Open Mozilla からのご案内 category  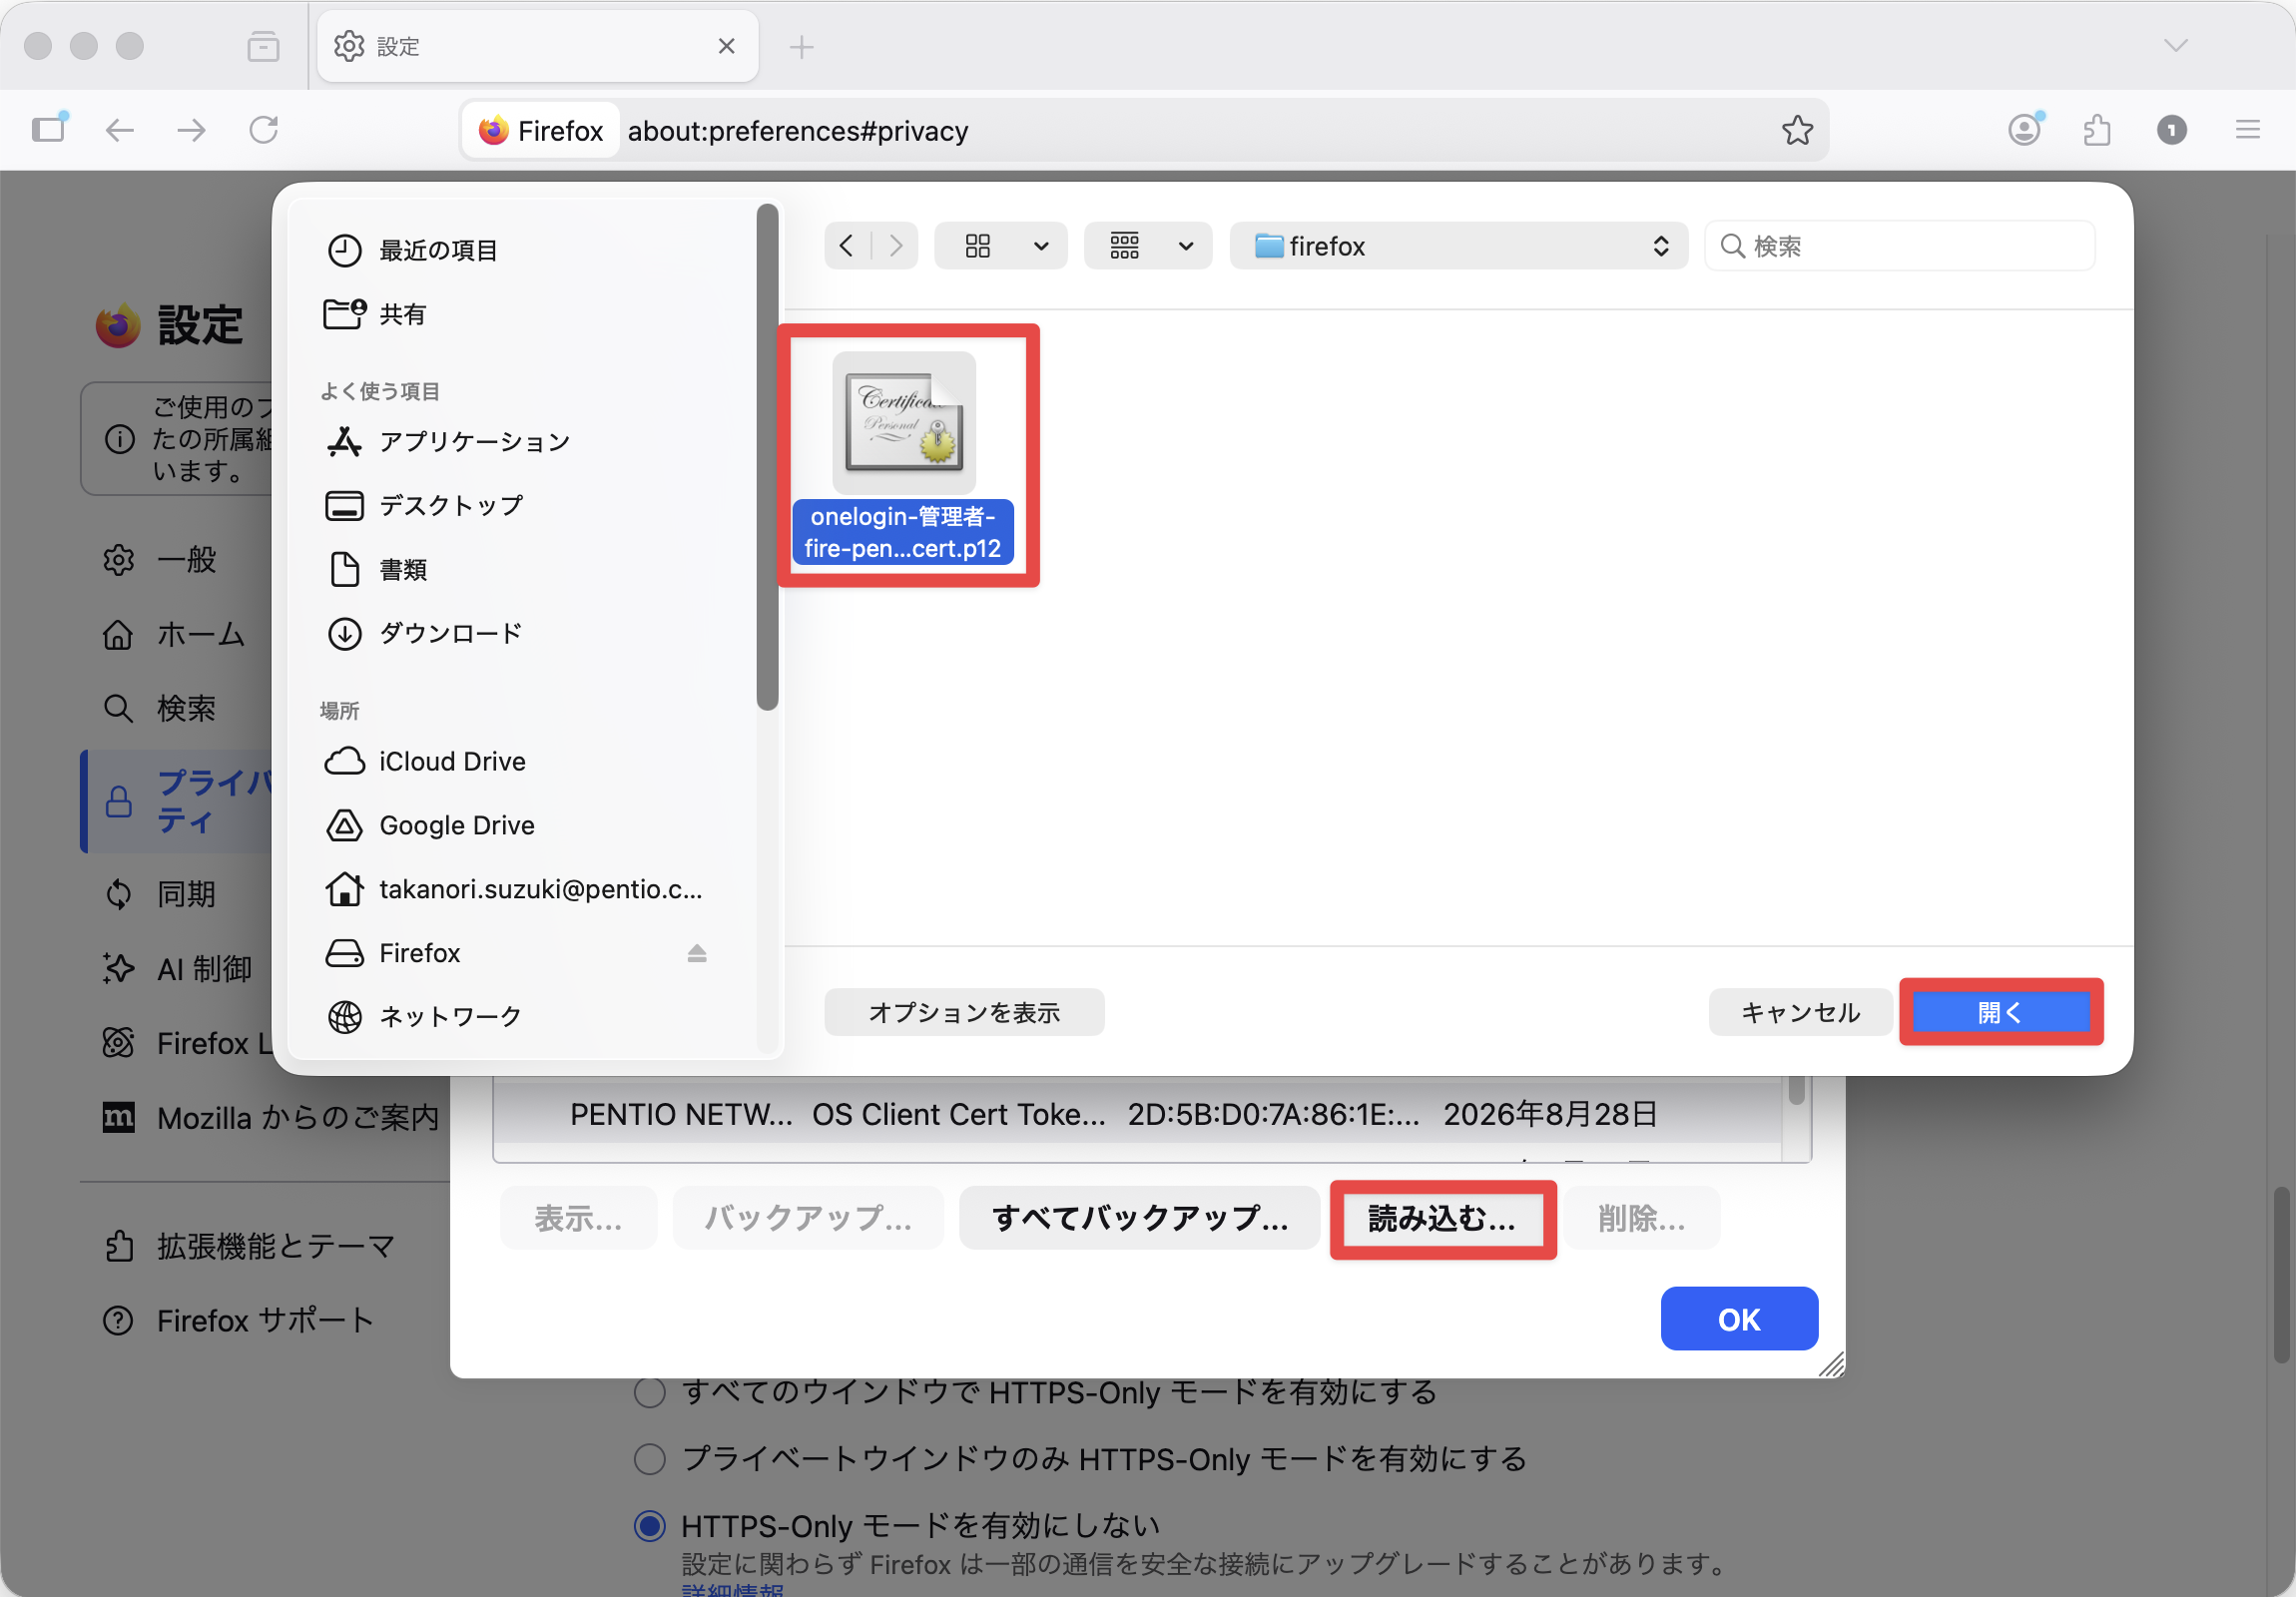pyautogui.click(x=270, y=1118)
